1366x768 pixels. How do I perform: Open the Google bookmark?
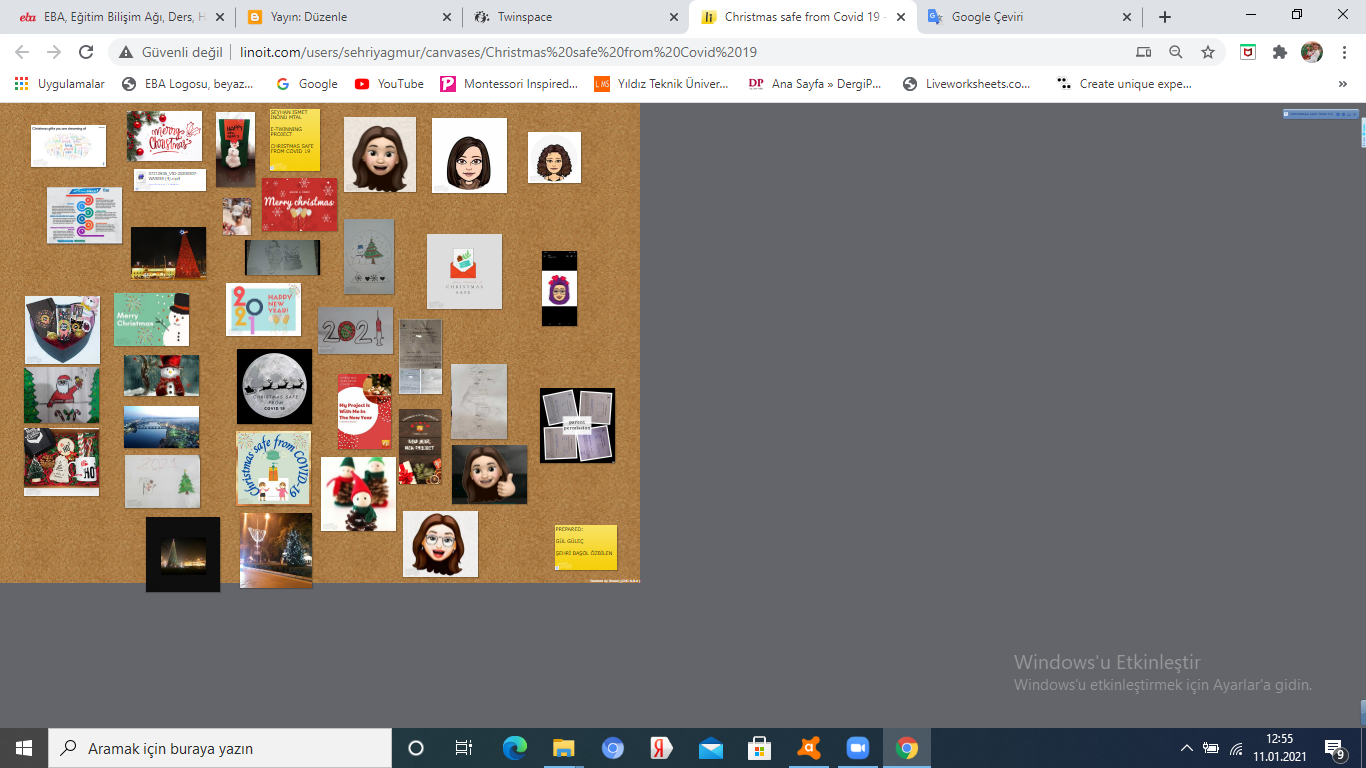coord(307,84)
